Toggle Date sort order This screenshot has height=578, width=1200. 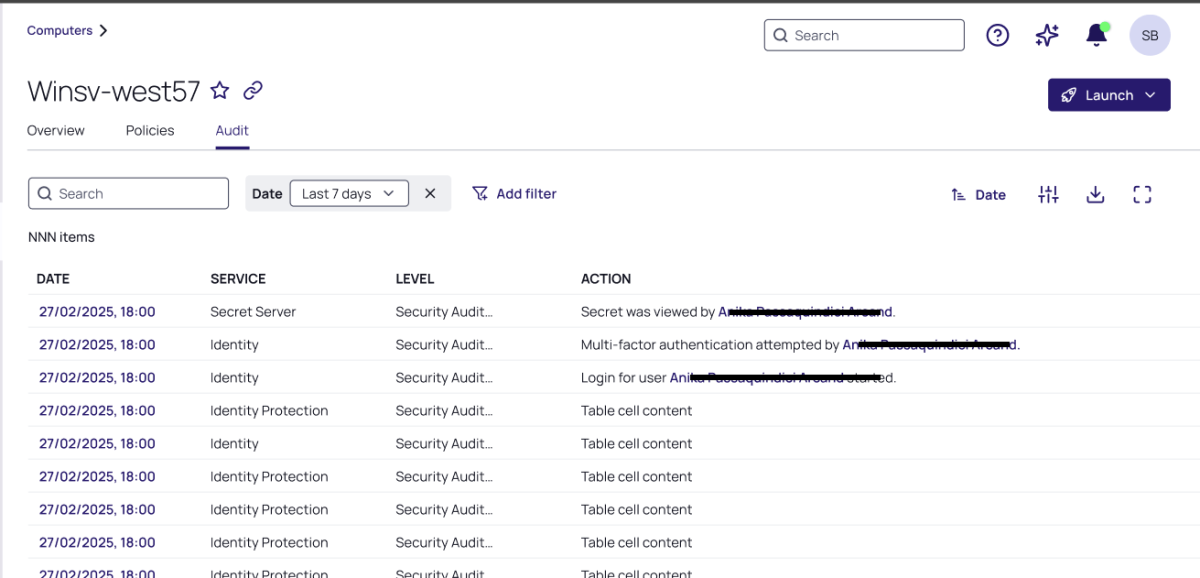[978, 195]
